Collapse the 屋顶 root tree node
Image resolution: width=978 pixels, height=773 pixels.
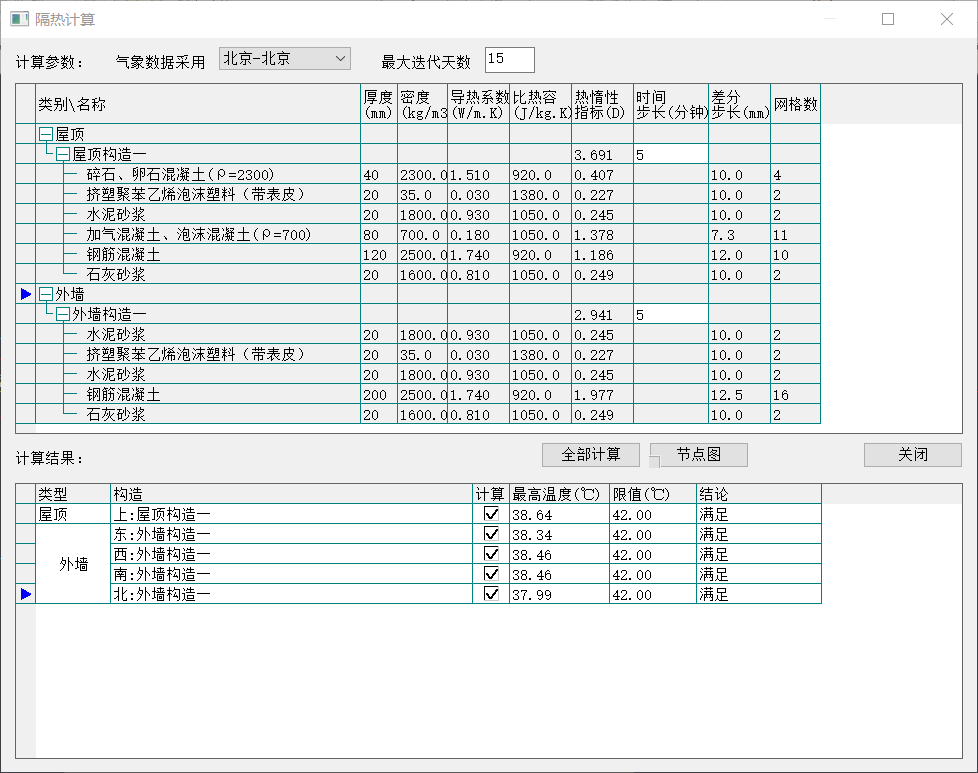pyautogui.click(x=45, y=135)
